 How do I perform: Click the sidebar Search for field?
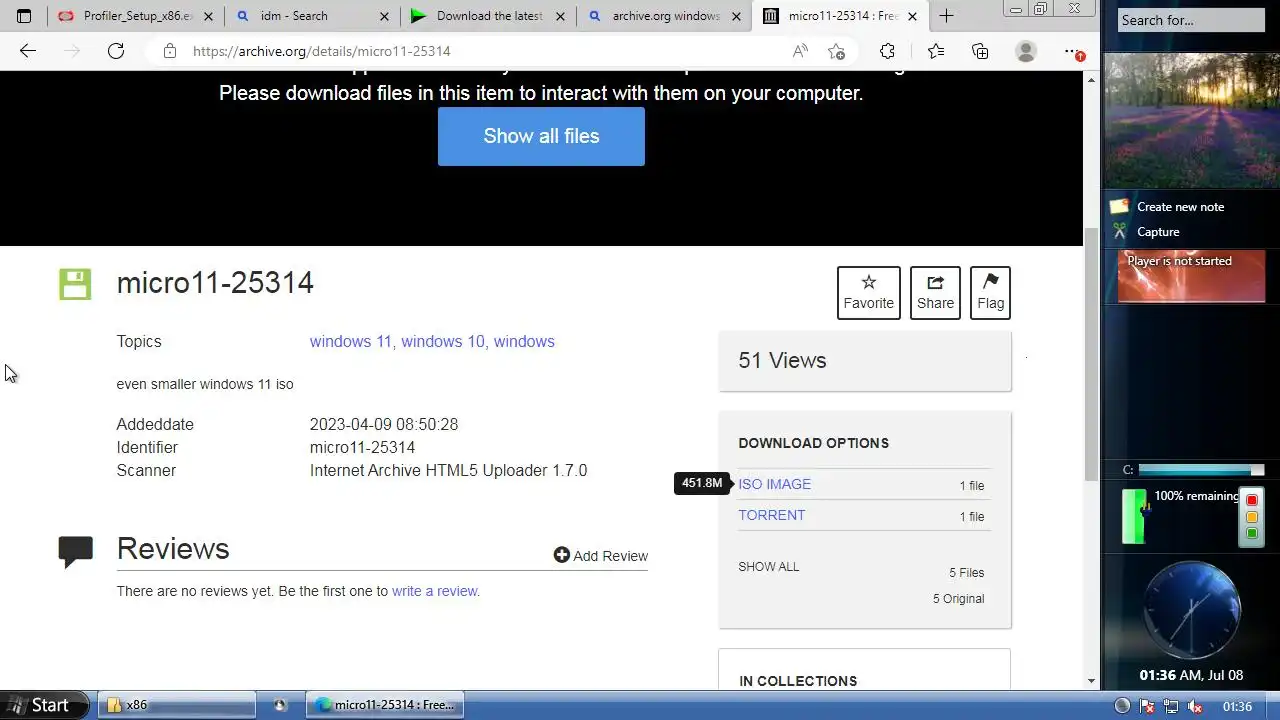click(x=1190, y=20)
